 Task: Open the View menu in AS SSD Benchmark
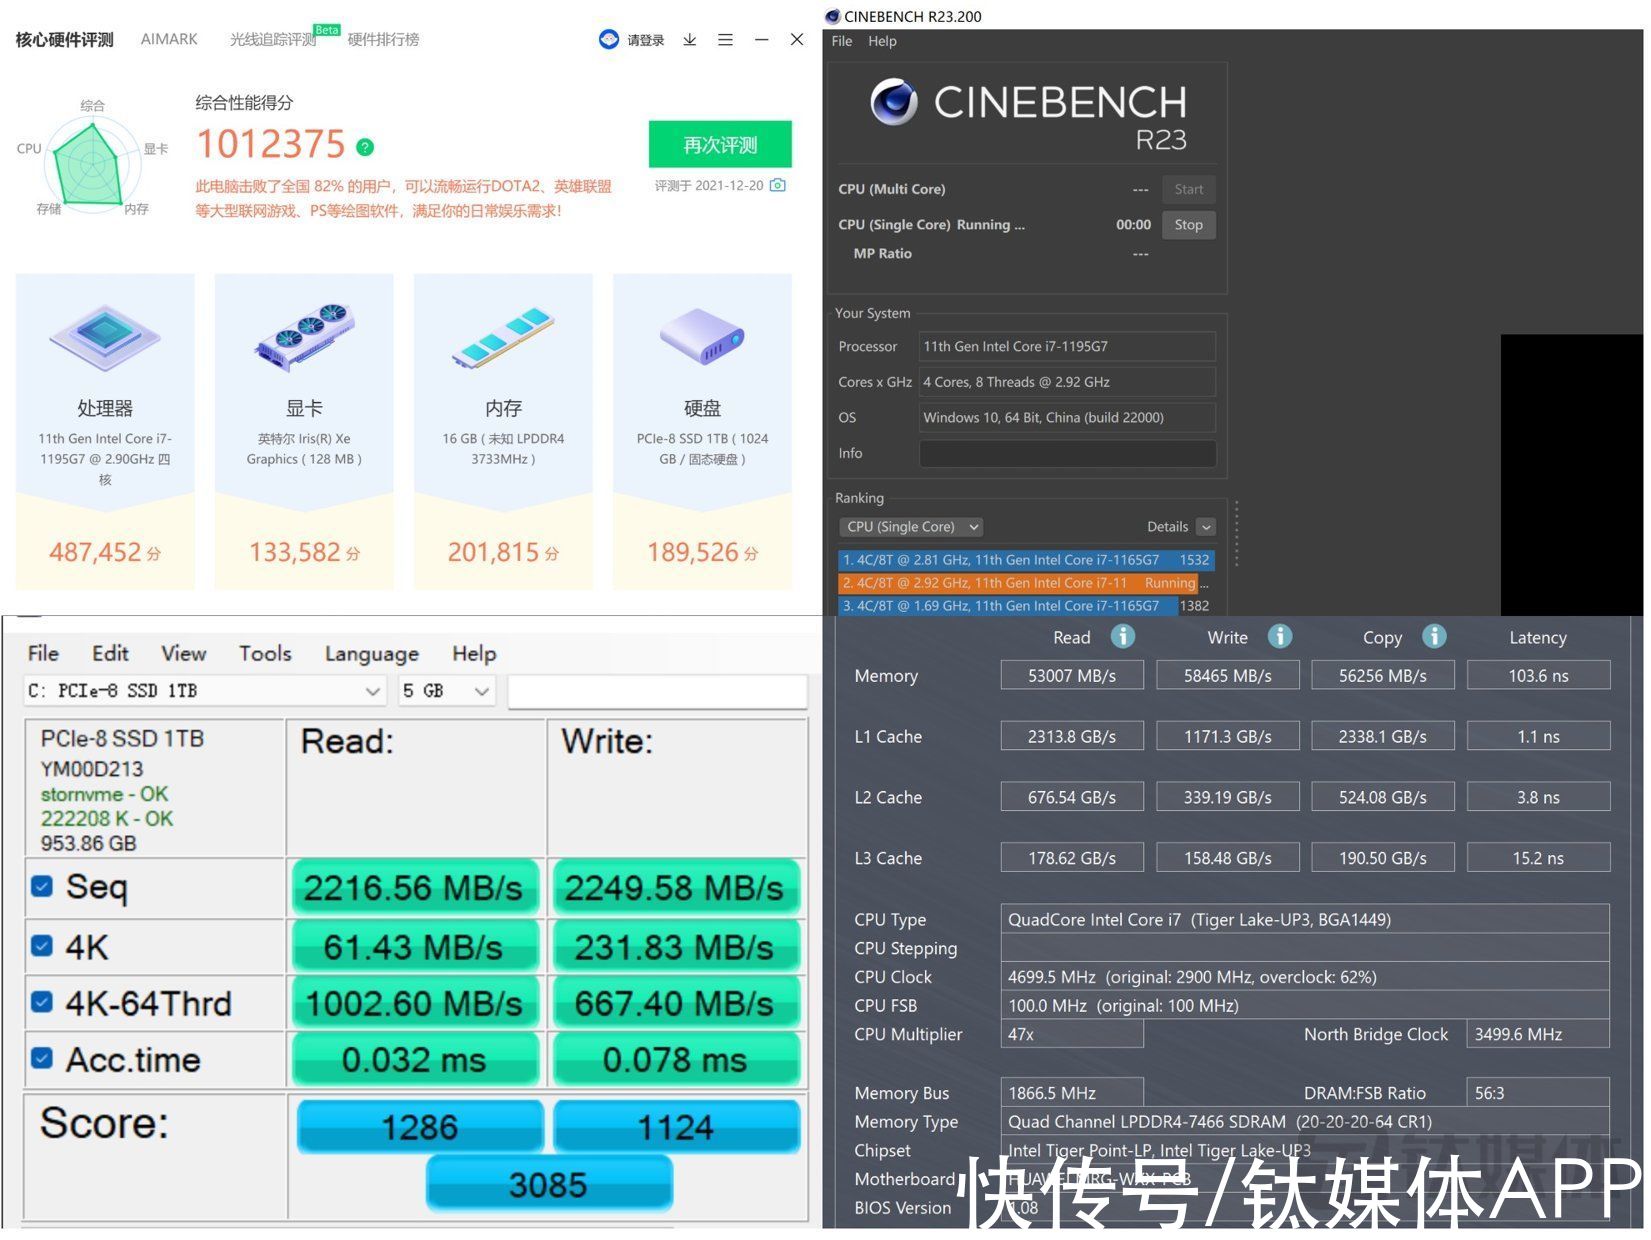[184, 653]
